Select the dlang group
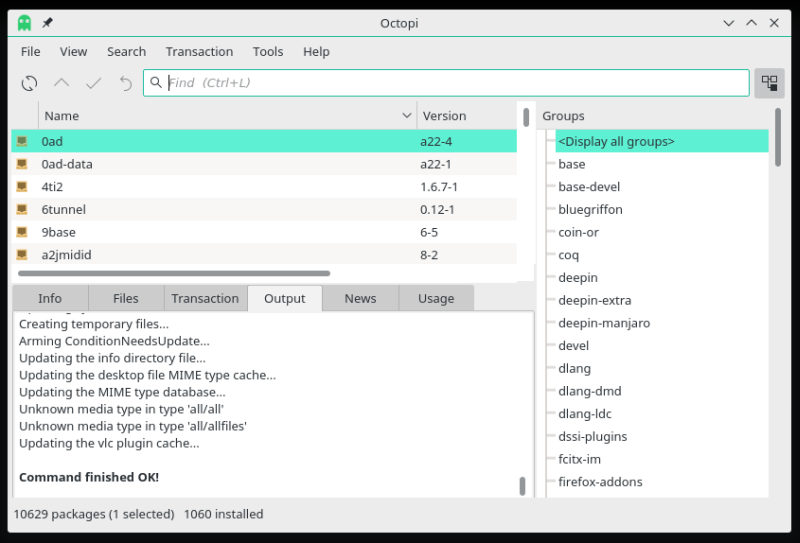800x543 pixels. click(x=574, y=368)
